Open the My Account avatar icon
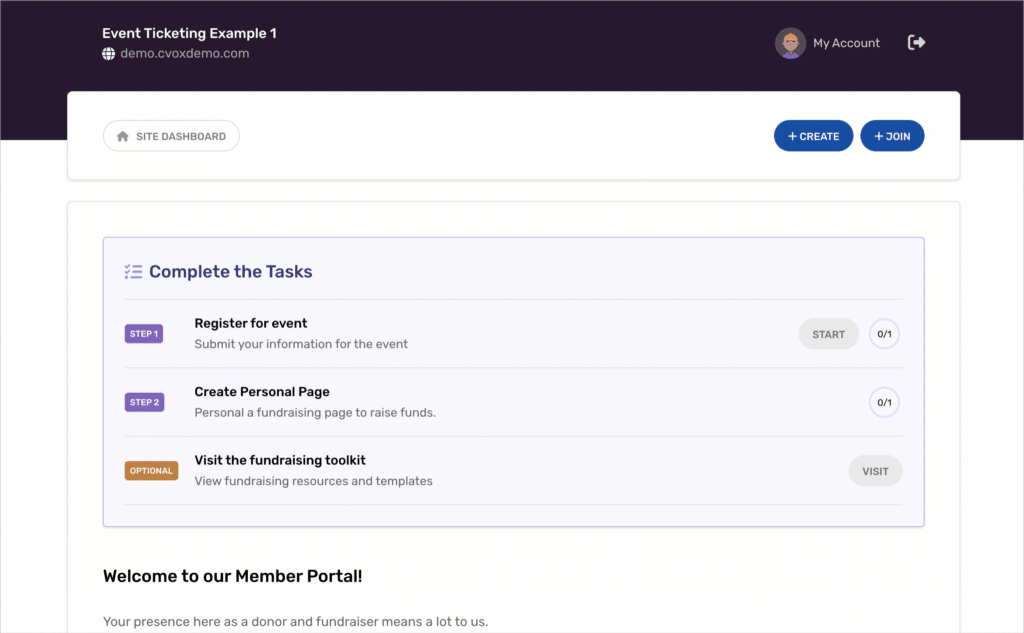Screen dimensions: 1024x633 (790, 43)
